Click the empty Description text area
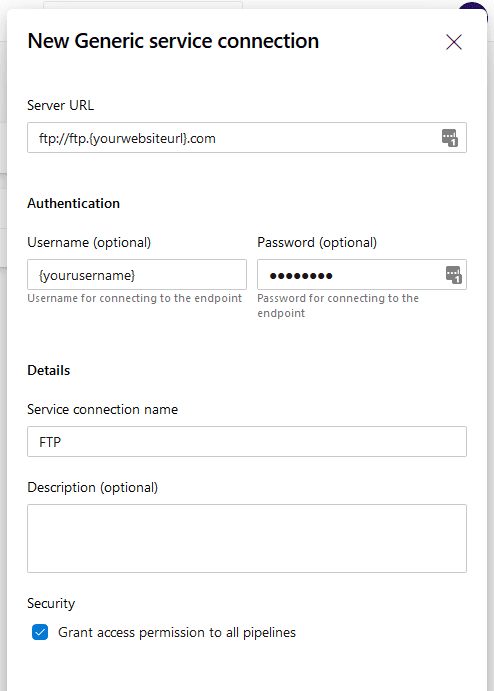494x691 pixels. pos(247,539)
